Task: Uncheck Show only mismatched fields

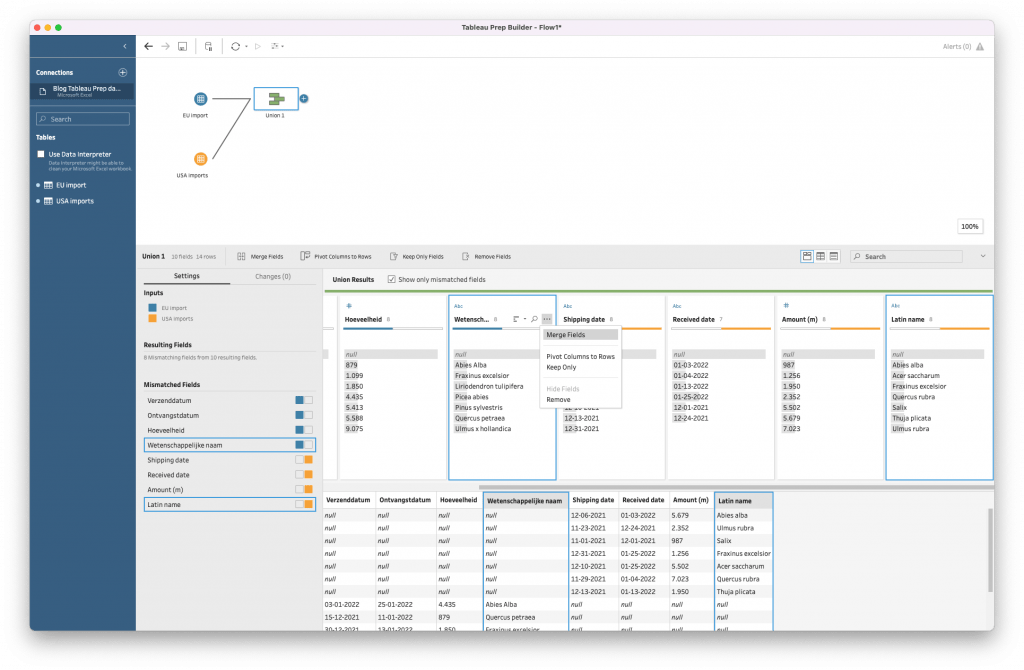Action: 391,279
